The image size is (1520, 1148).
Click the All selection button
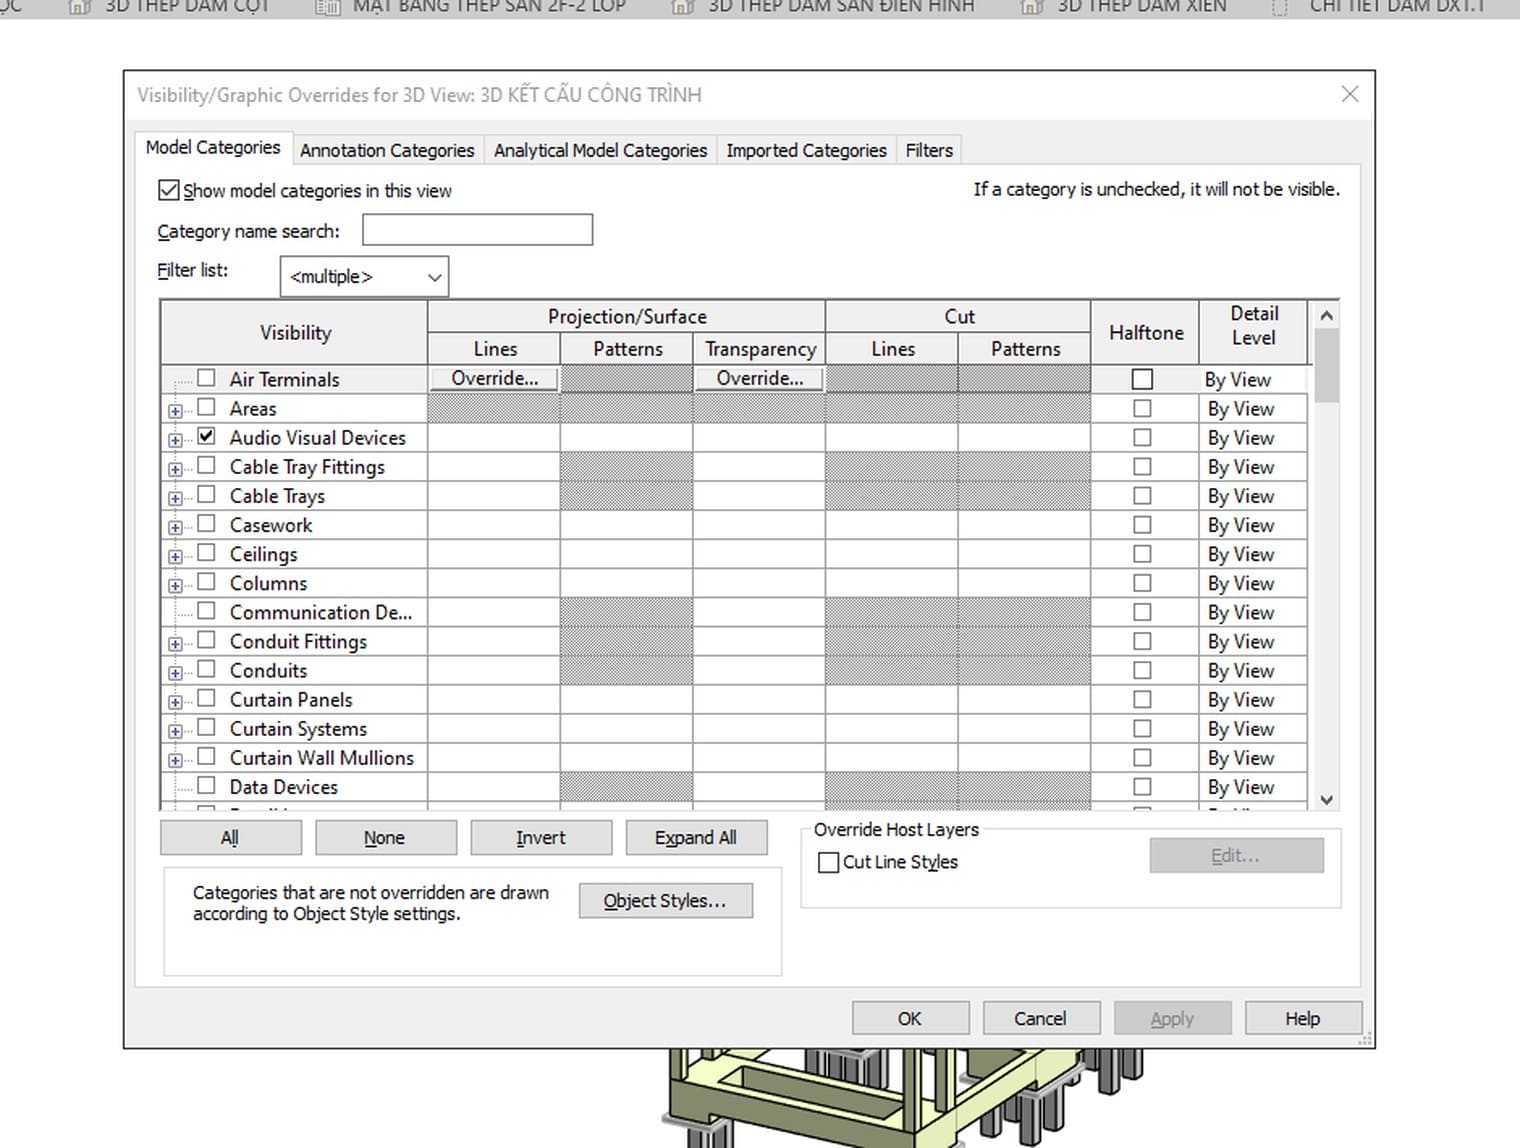click(230, 838)
